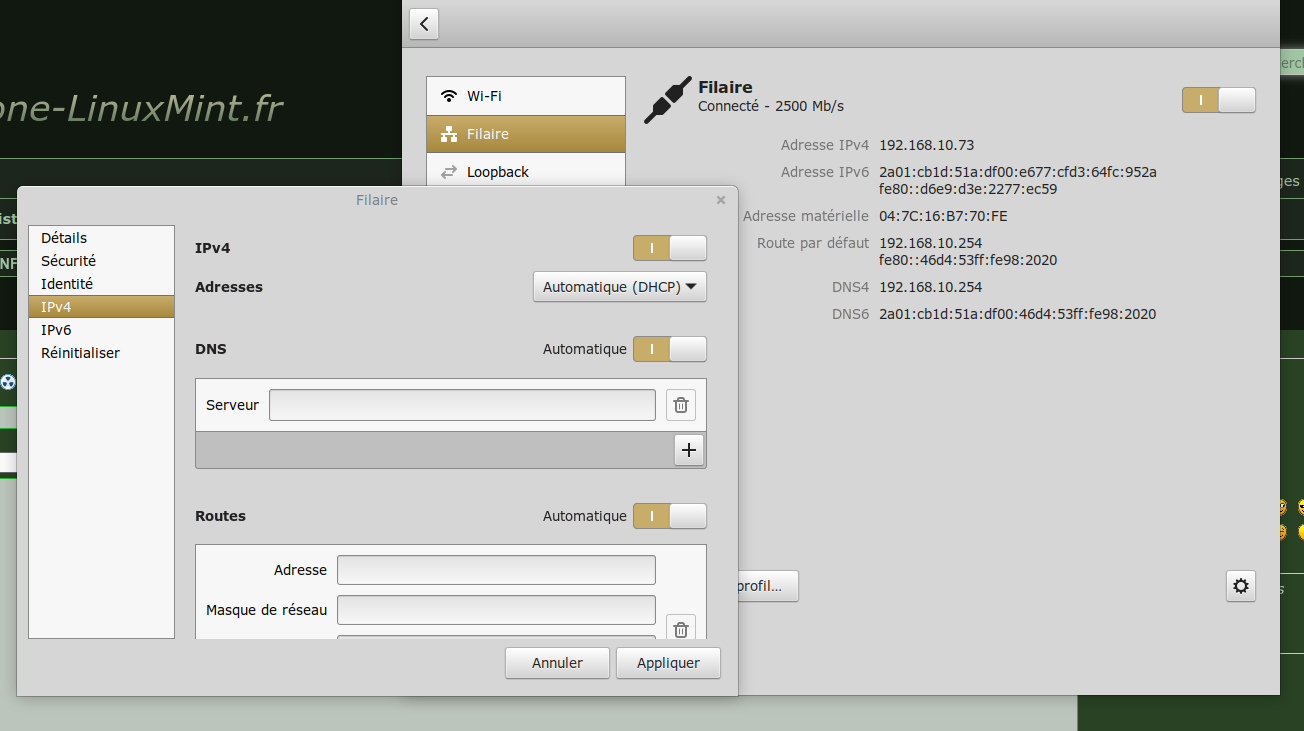Screen dimensions: 1304x731
Task: Close the Filaire dialog with X
Action: [x=721, y=200]
